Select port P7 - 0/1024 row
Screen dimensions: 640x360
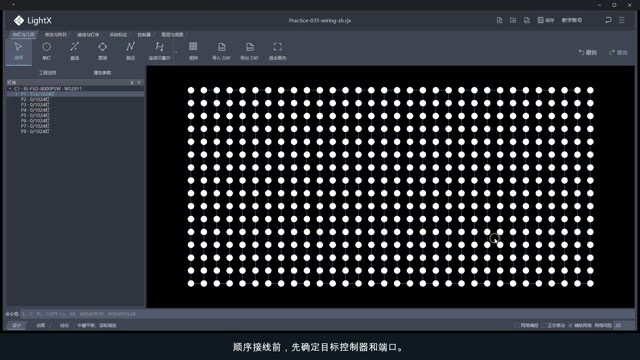(x=76, y=126)
